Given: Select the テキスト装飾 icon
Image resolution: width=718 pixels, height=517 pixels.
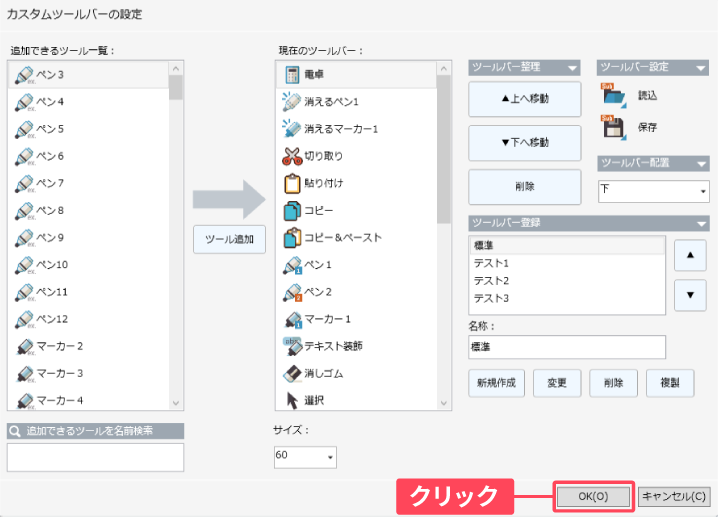Looking at the screenshot, I should pyautogui.click(x=292, y=346).
